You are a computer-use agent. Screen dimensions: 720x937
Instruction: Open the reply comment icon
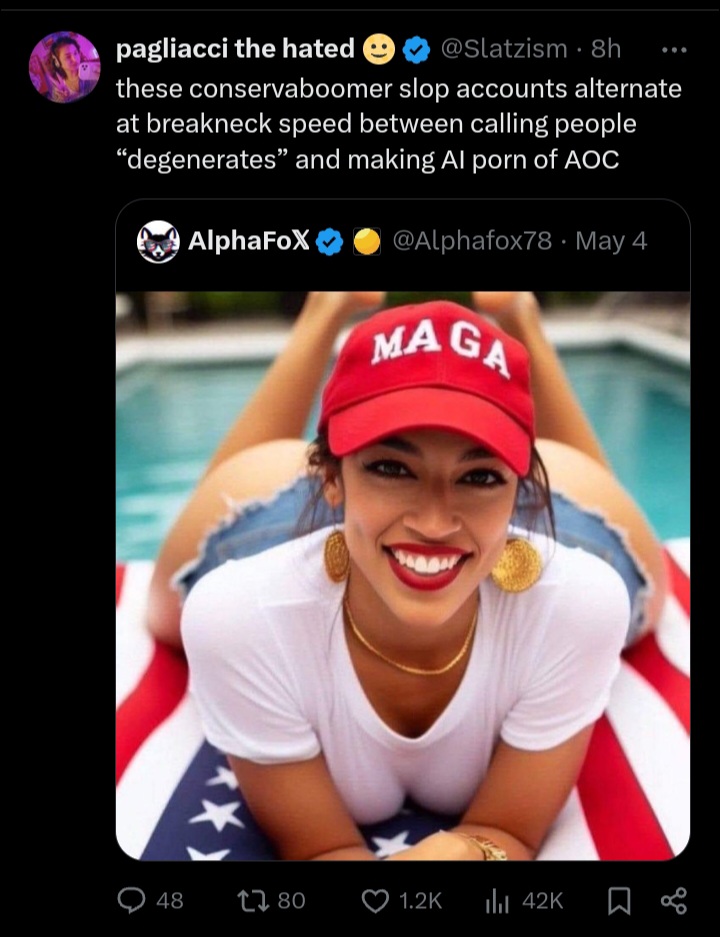[x=131, y=900]
